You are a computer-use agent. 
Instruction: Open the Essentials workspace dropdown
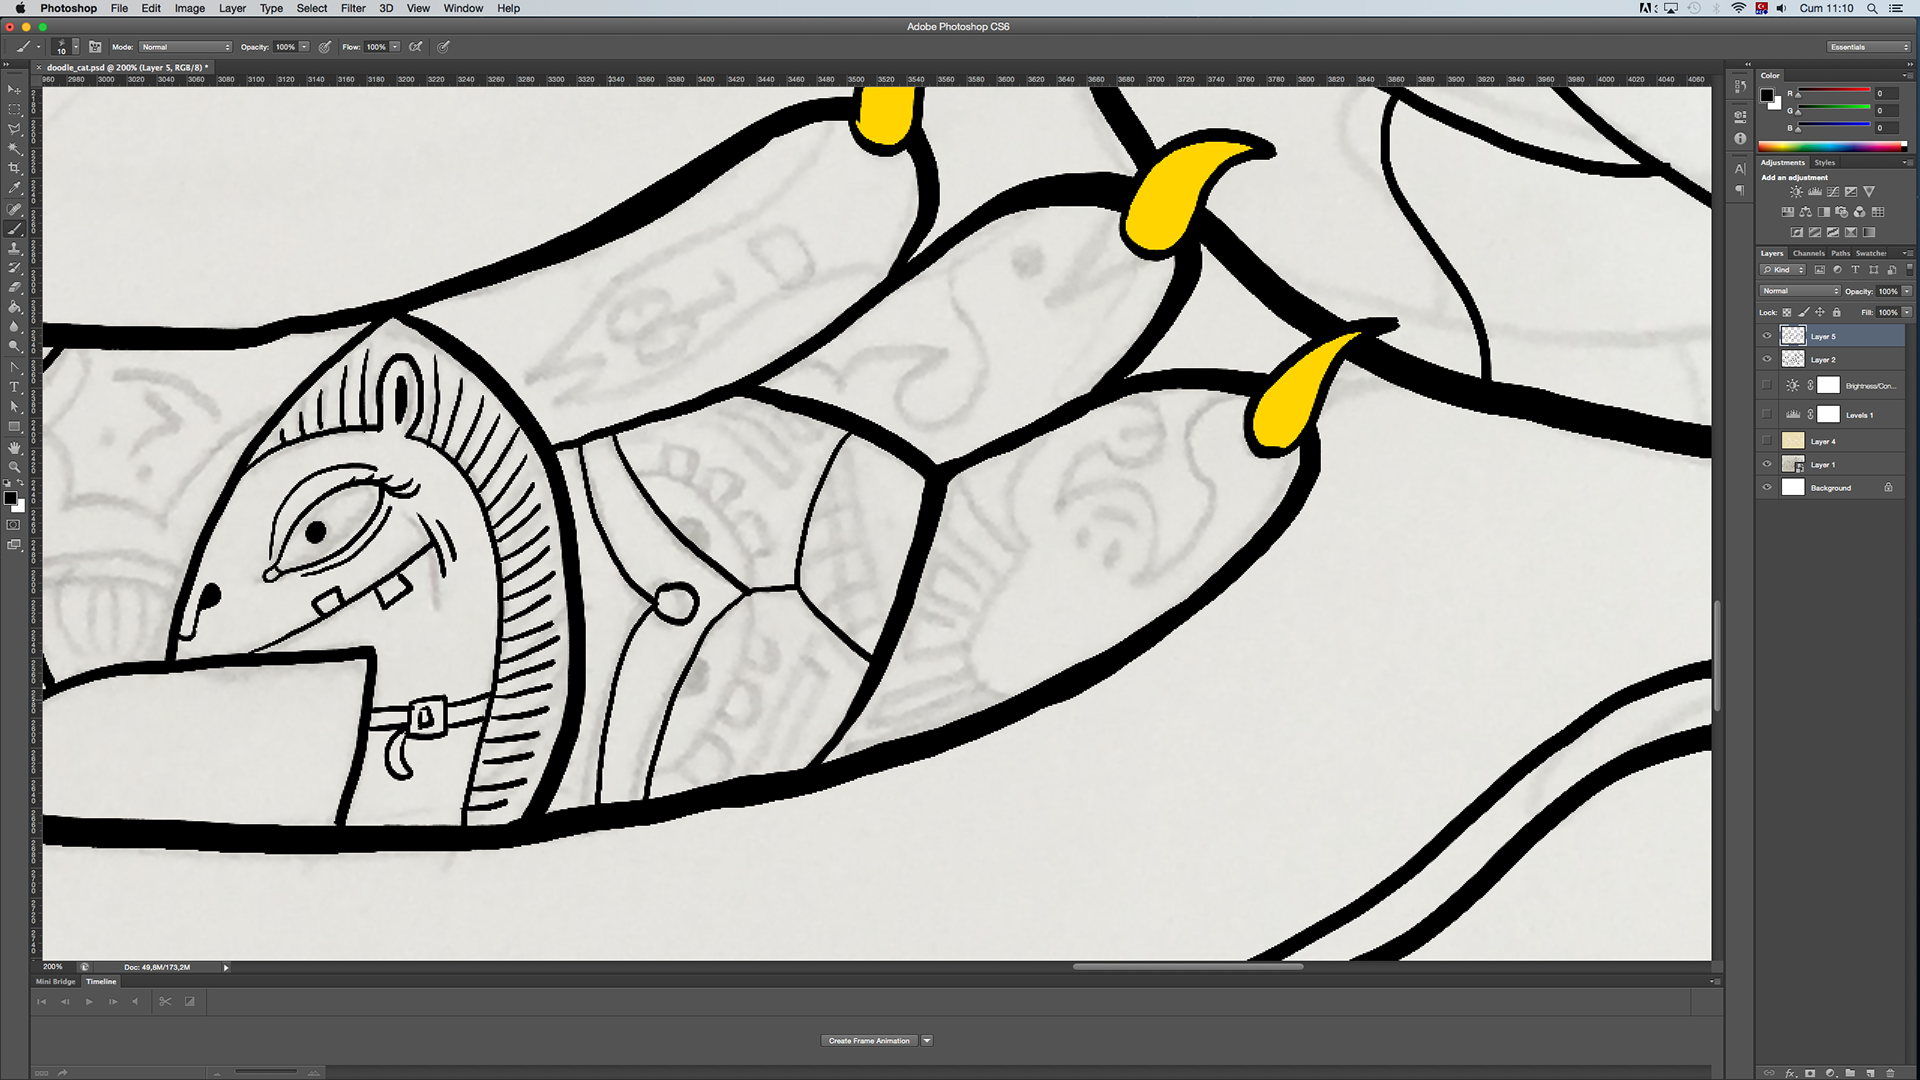(1868, 47)
